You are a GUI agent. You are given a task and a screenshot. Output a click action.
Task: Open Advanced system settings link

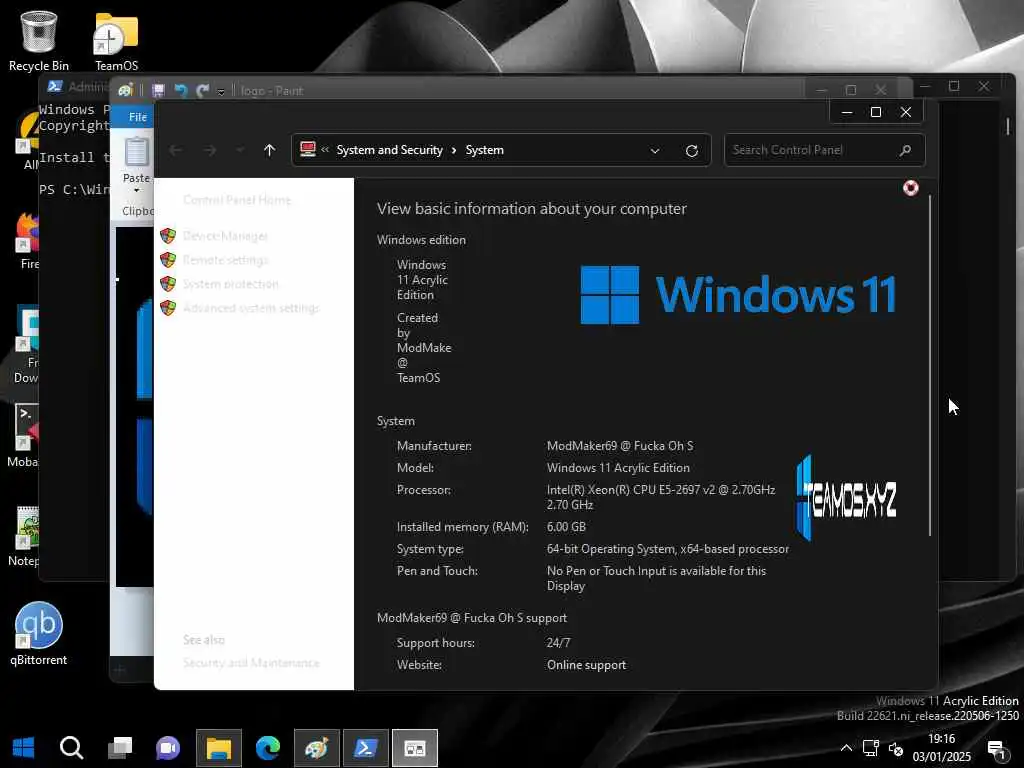[x=251, y=308]
